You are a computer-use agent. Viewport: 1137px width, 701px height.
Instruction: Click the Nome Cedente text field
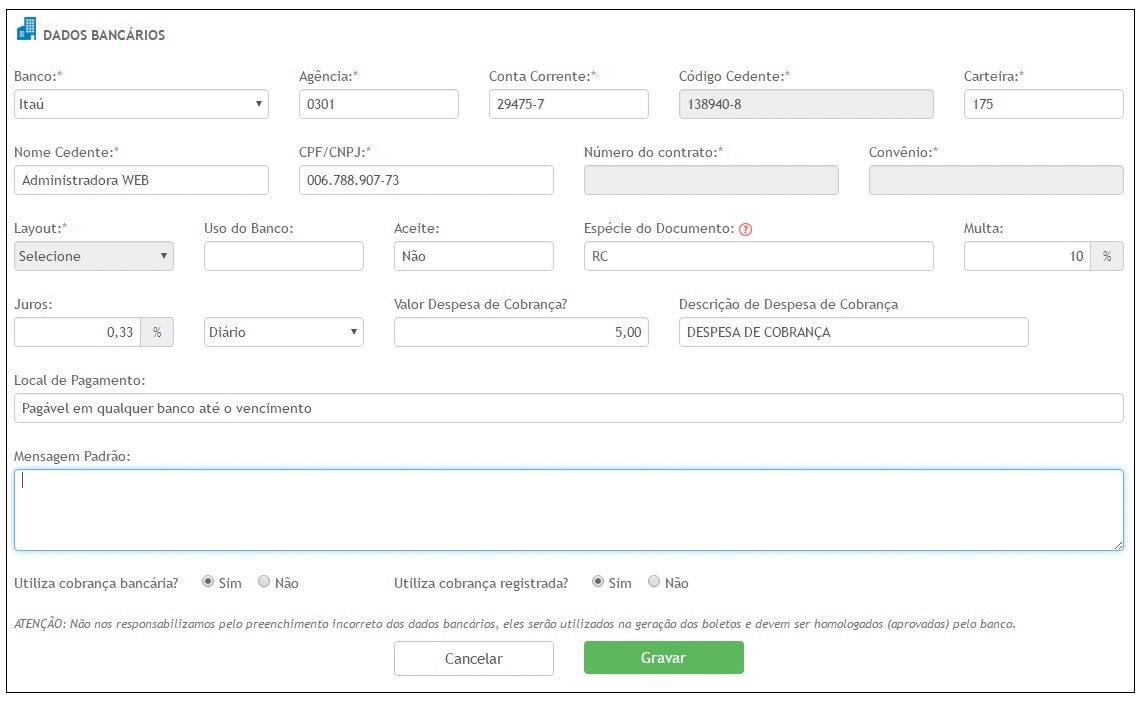coord(141,180)
